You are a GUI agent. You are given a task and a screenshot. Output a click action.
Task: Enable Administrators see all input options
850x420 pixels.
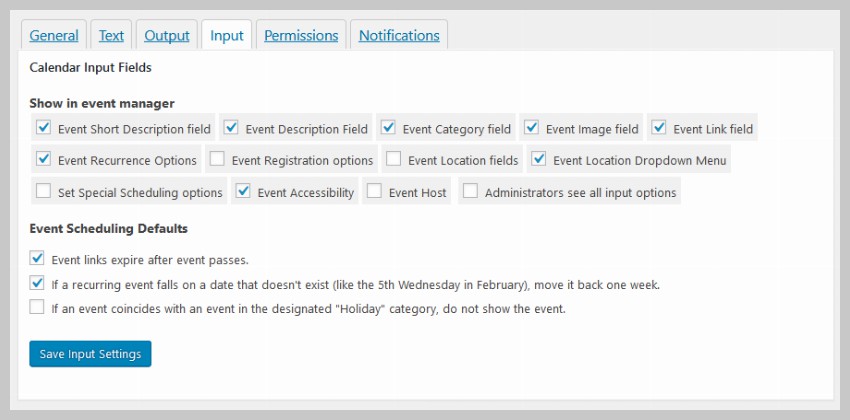470,191
